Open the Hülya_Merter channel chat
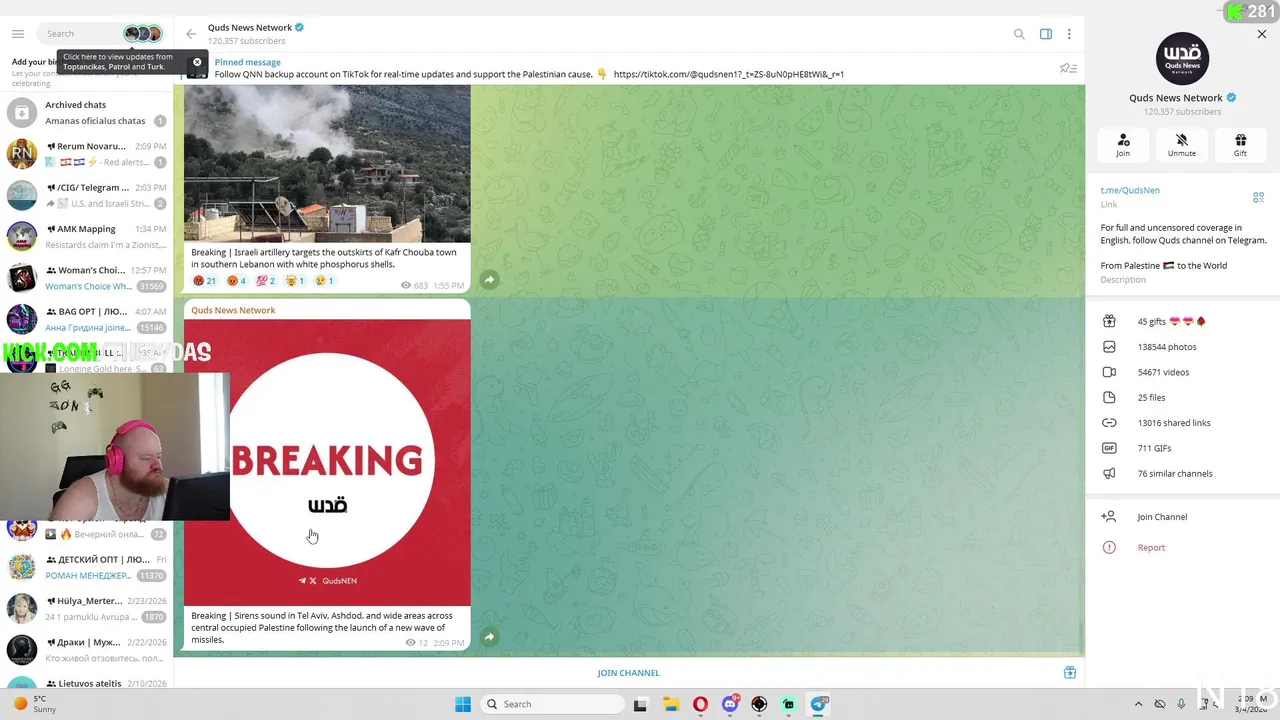 [86, 608]
